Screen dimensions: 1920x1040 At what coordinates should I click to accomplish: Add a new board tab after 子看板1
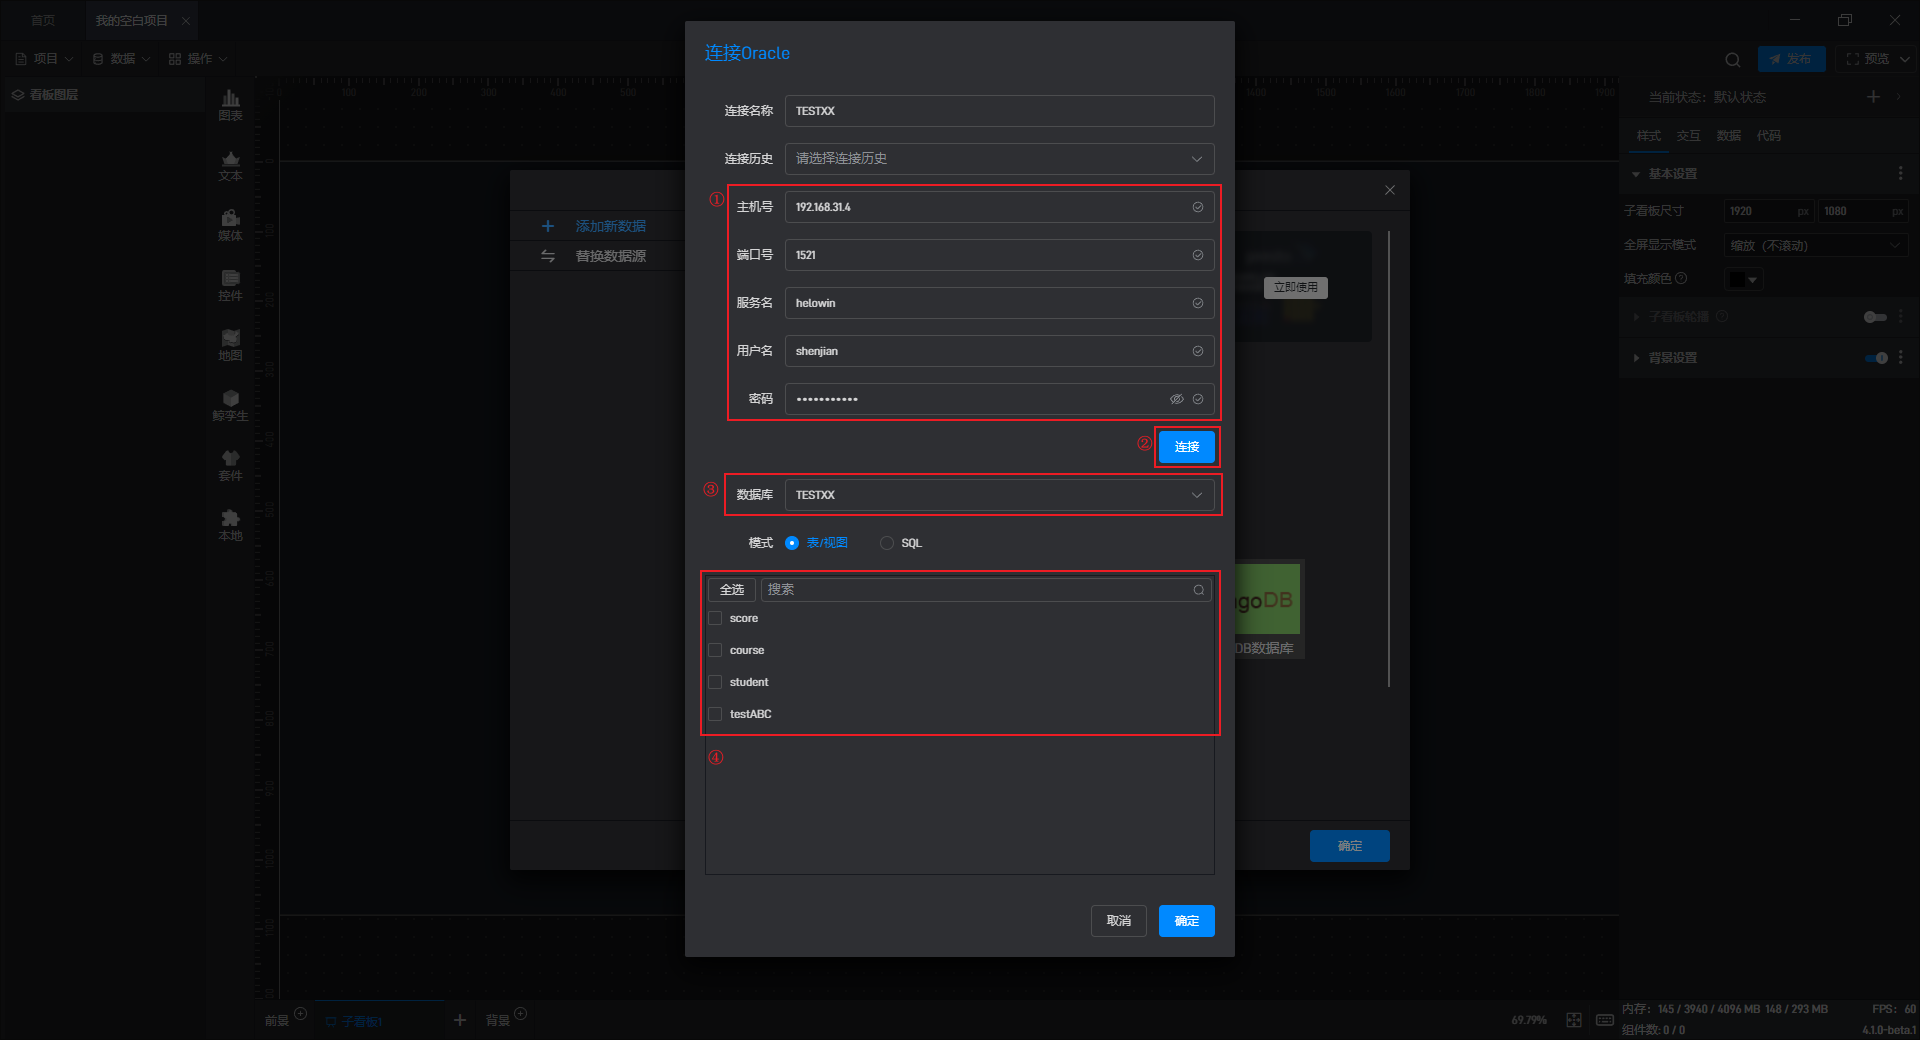(460, 1020)
